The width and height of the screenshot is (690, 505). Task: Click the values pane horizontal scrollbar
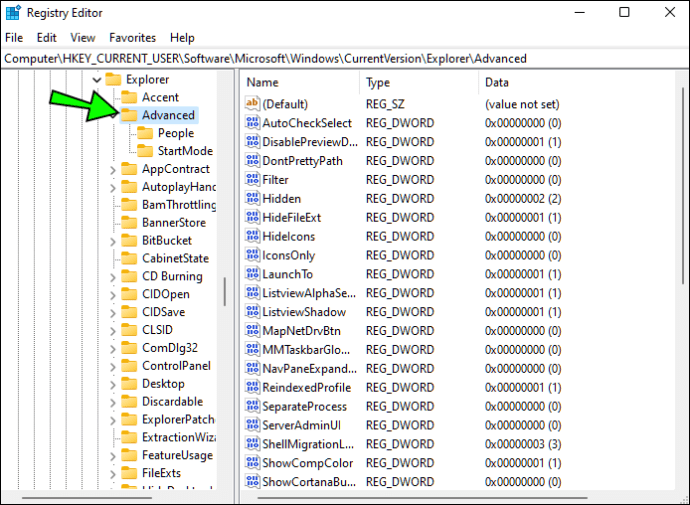point(422,498)
